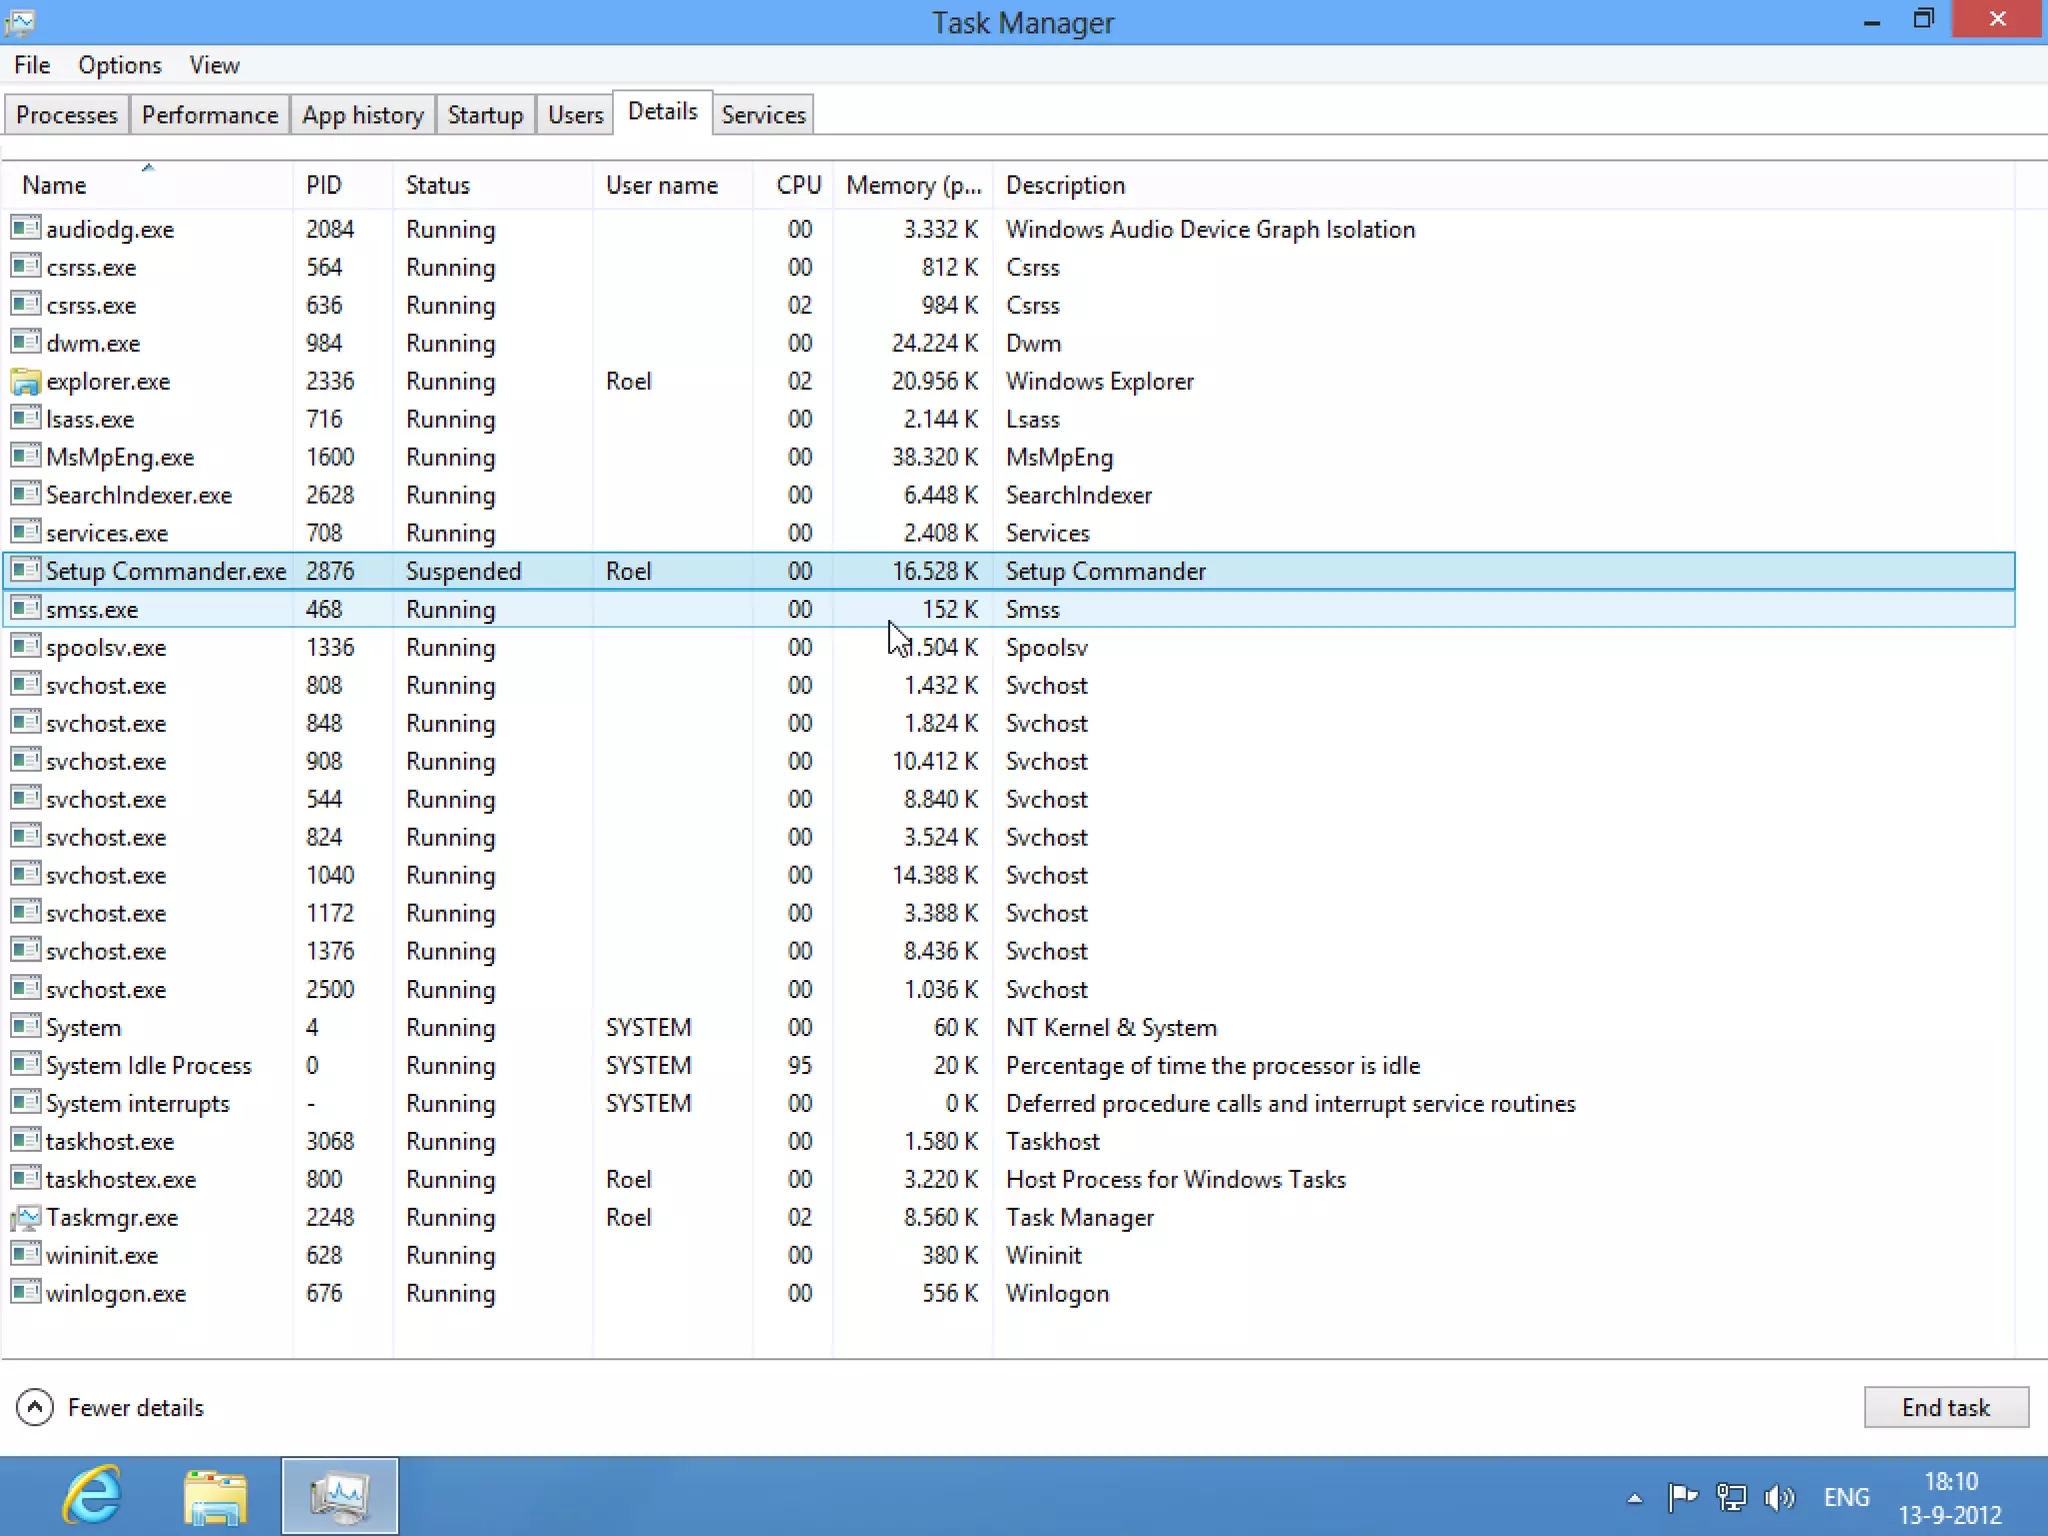2048x1536 pixels.
Task: Click the MsMpEng.exe process icon
Action: (26, 456)
